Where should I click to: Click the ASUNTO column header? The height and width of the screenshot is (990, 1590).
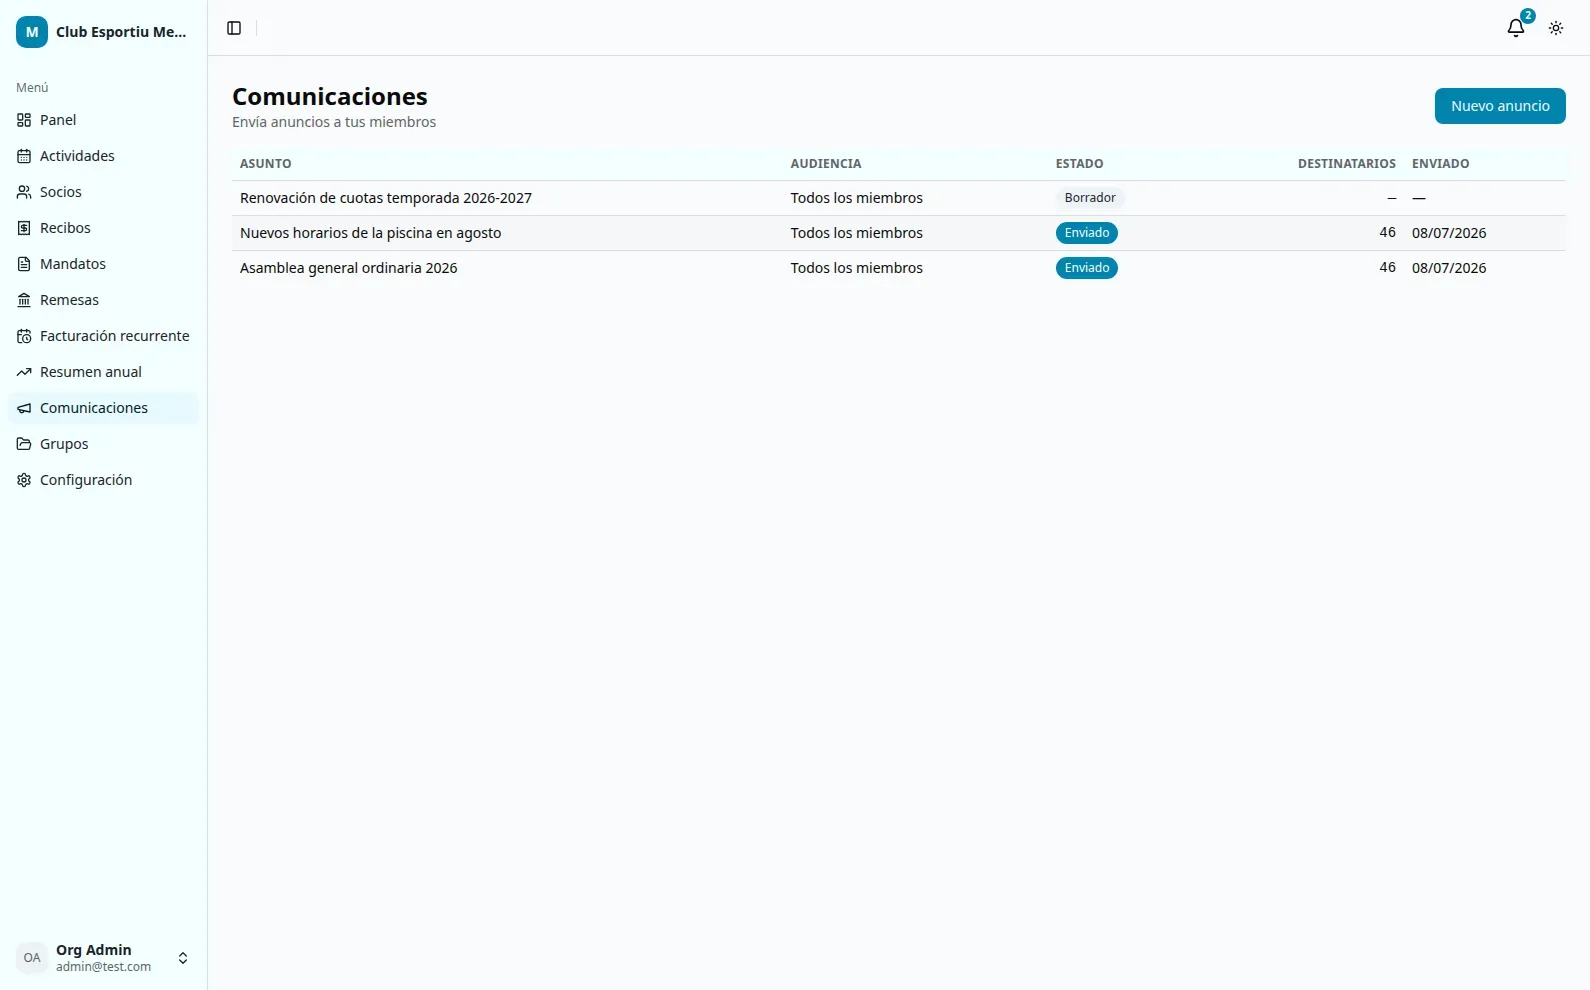point(266,164)
